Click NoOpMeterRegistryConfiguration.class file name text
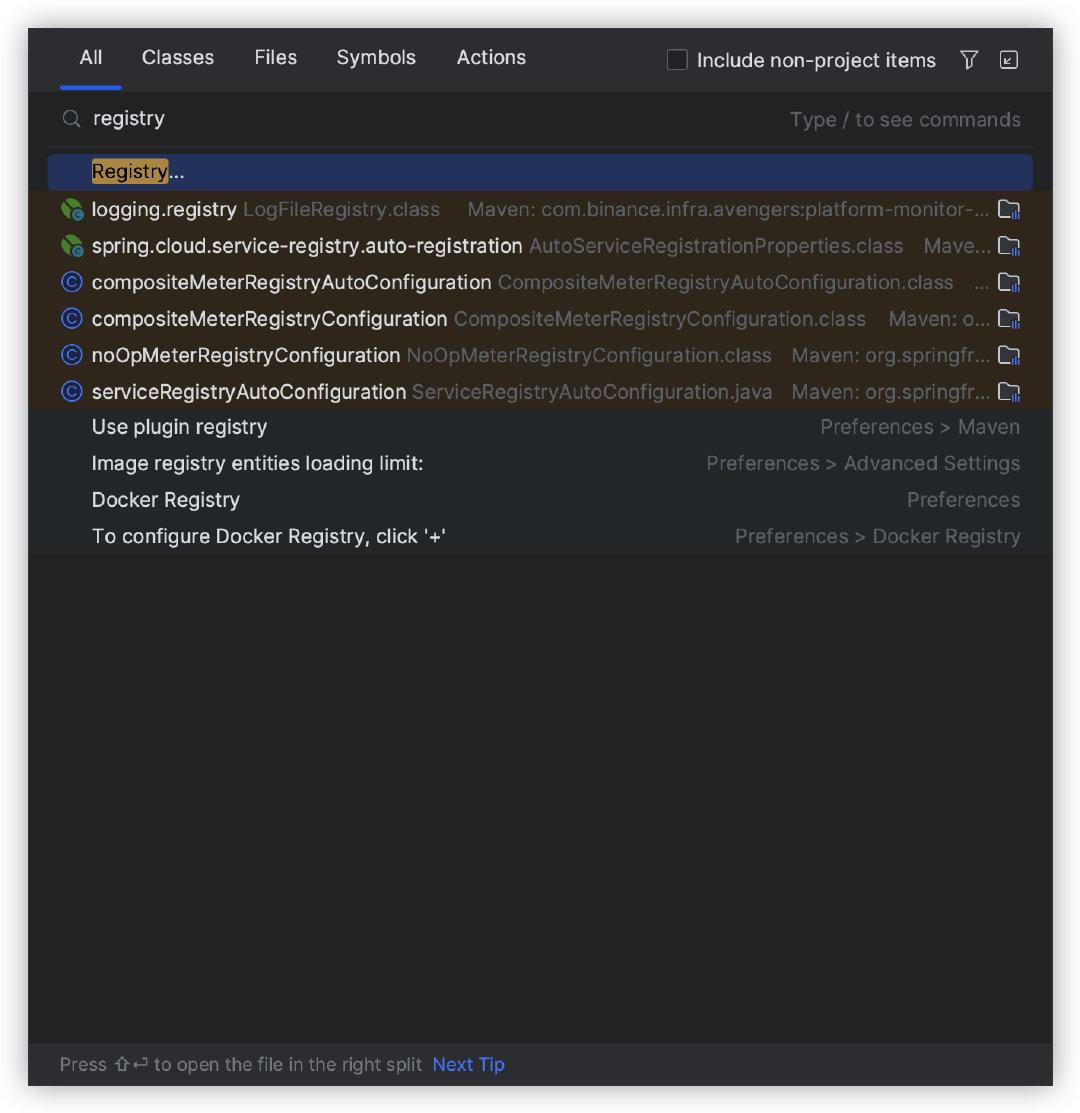Screen dimensions: 1080x1113 589,355
